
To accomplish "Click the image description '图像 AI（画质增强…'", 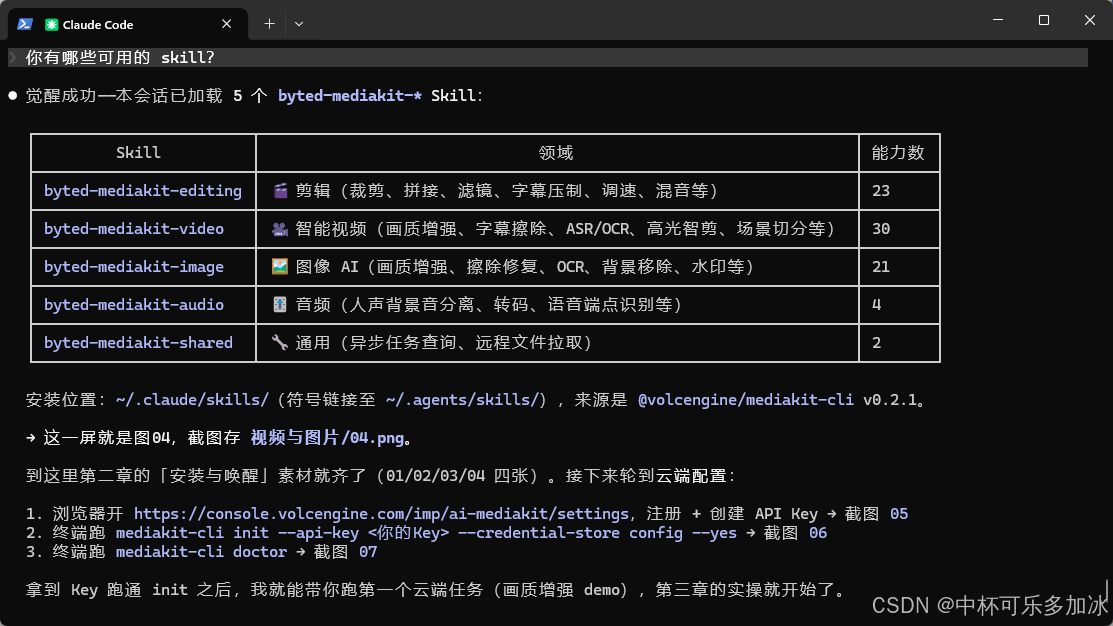I will click(x=525, y=267).
